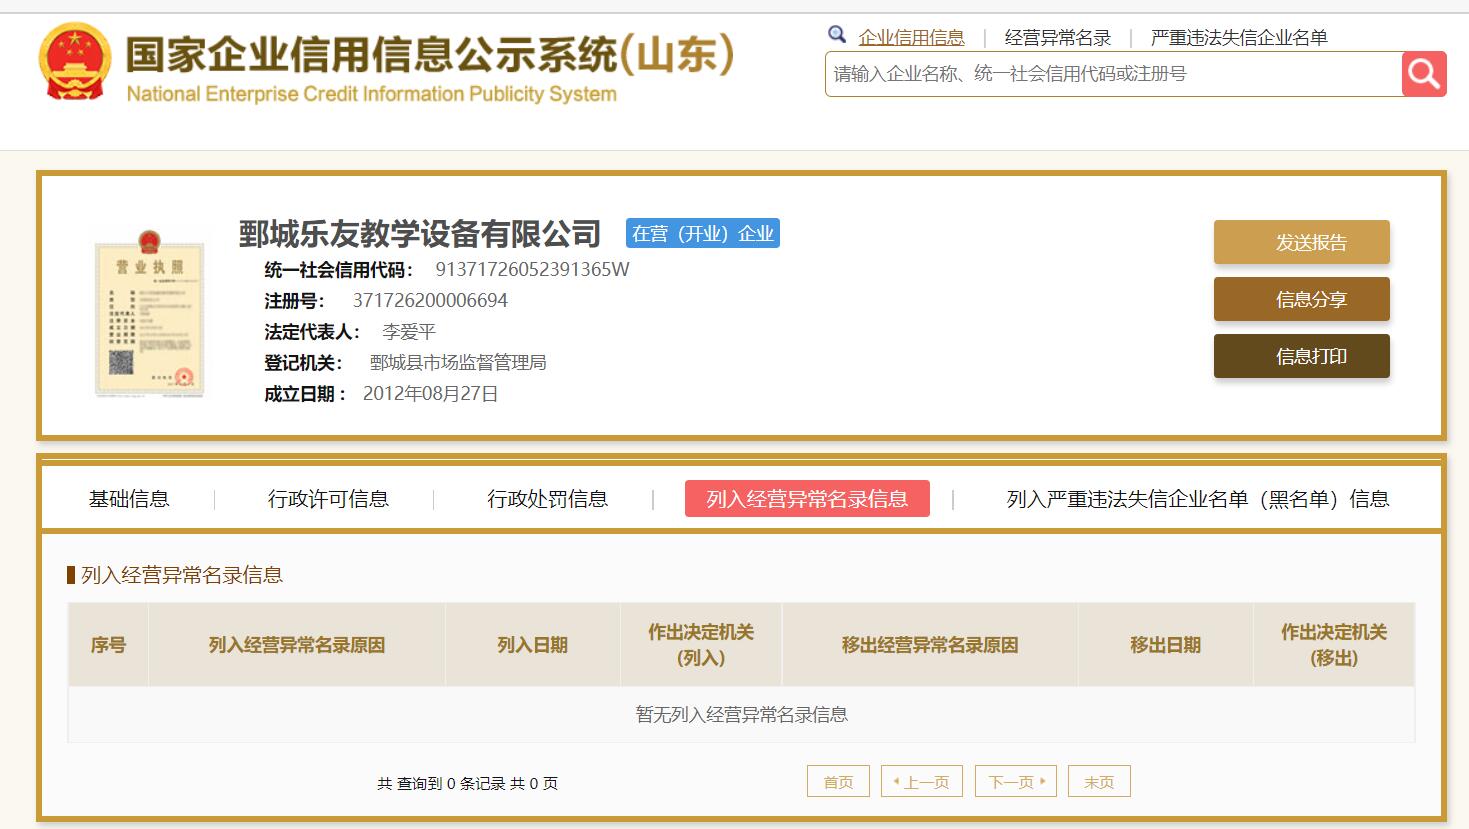Click the legal representative name 李爱平
Image resolution: width=1469 pixels, height=829 pixels.
click(408, 331)
